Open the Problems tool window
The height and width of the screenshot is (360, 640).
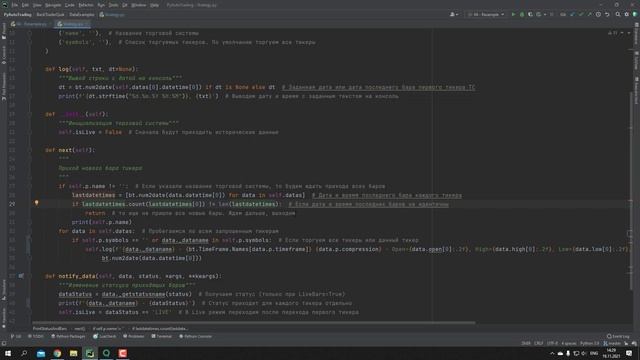coord(133,336)
